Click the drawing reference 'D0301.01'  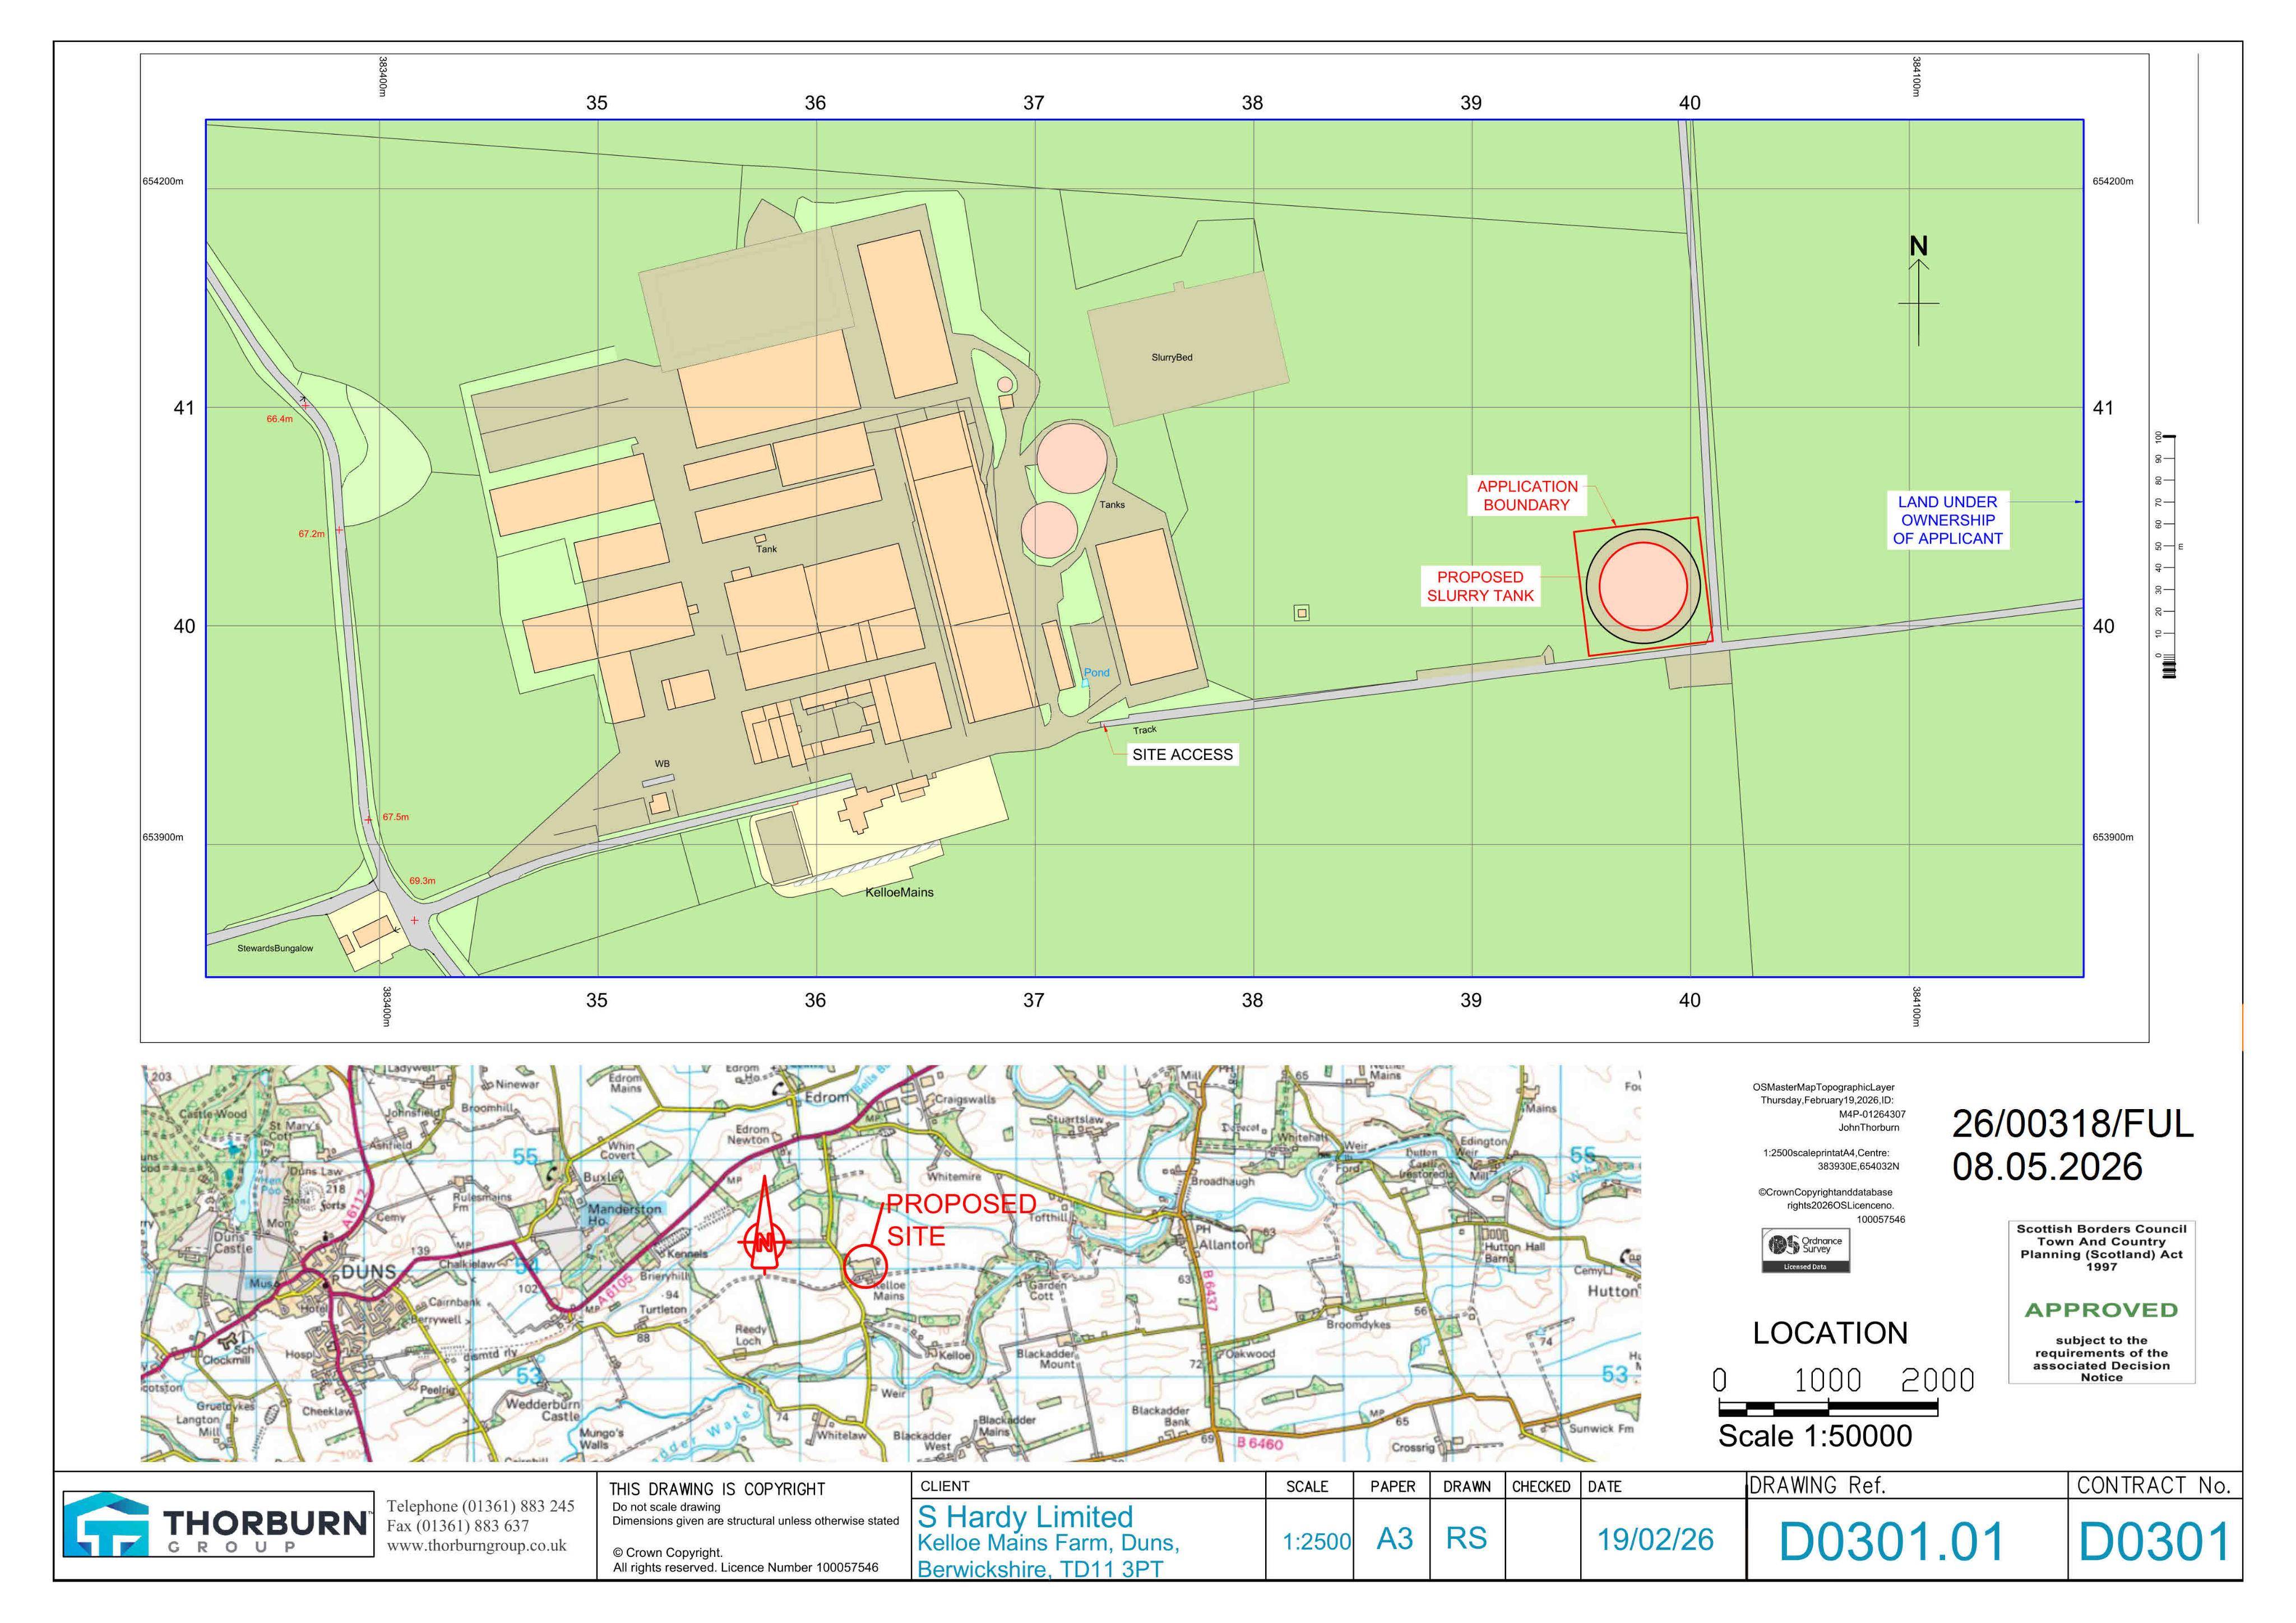point(1892,1542)
